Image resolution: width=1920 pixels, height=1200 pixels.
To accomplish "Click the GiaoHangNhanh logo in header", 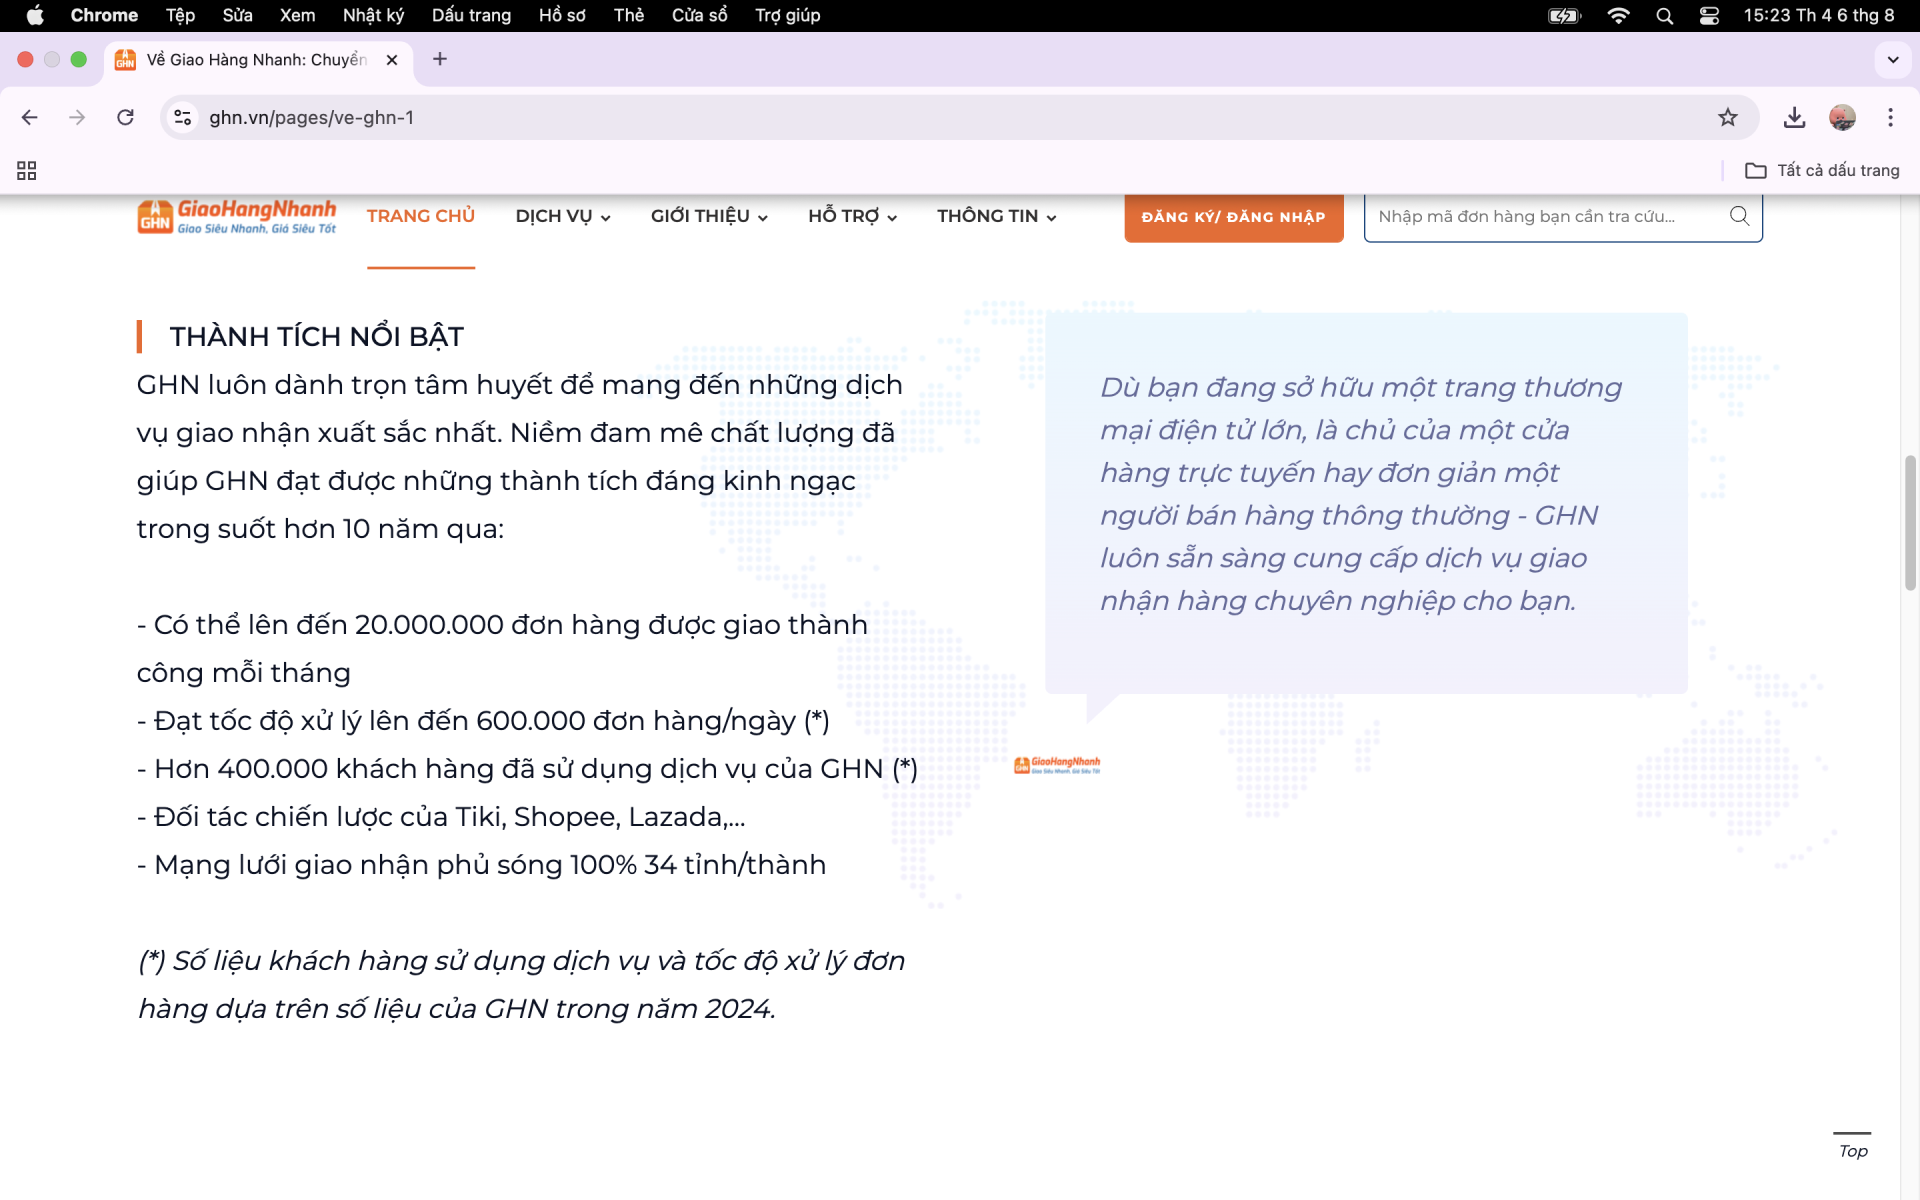I will coord(237,216).
